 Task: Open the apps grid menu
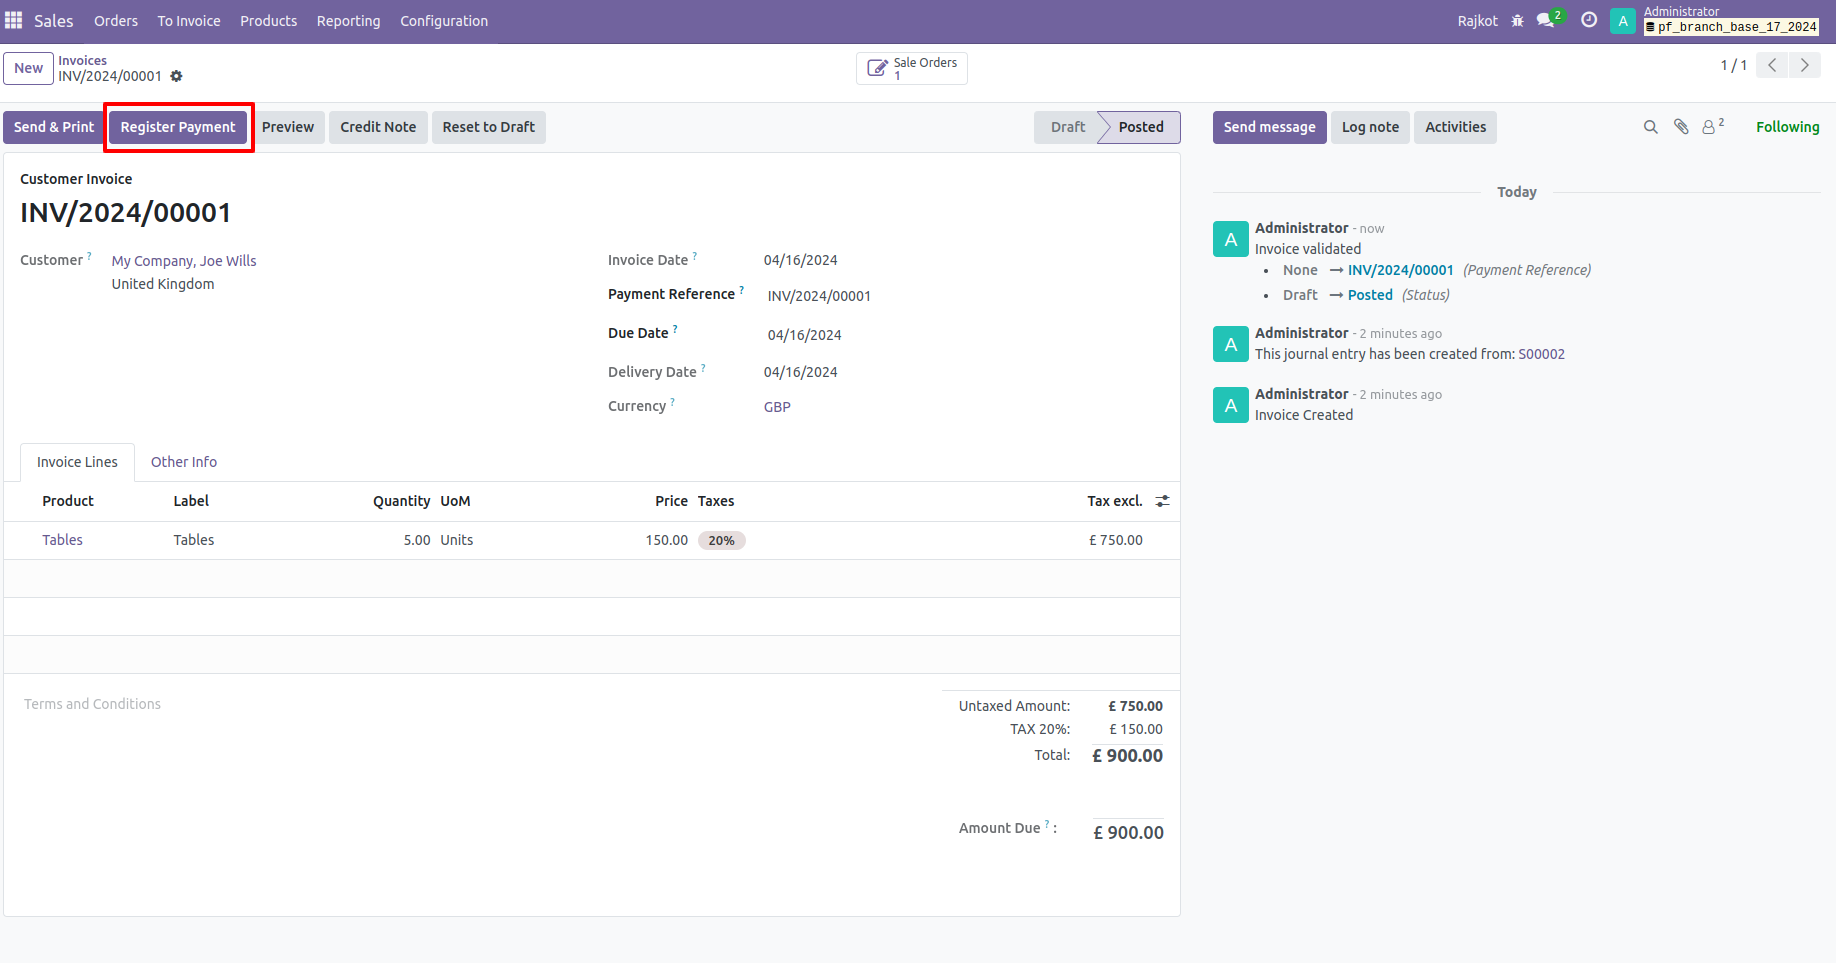click(14, 20)
